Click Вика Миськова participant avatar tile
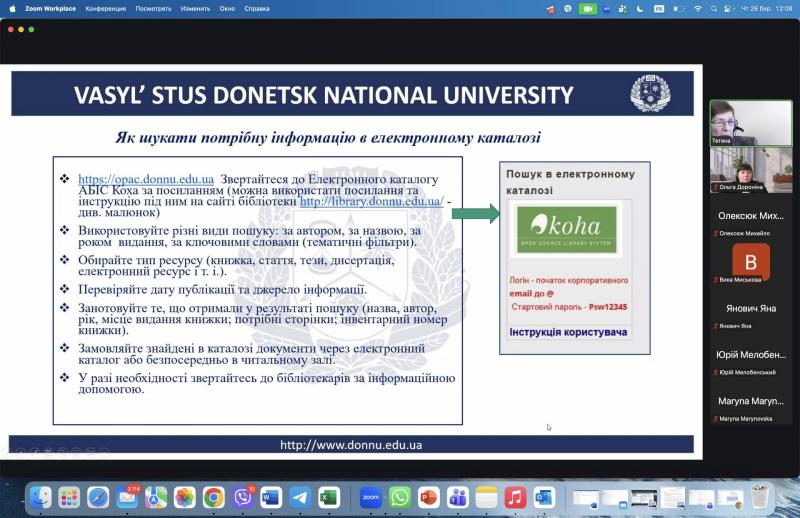The image size is (800, 518). coord(750,262)
